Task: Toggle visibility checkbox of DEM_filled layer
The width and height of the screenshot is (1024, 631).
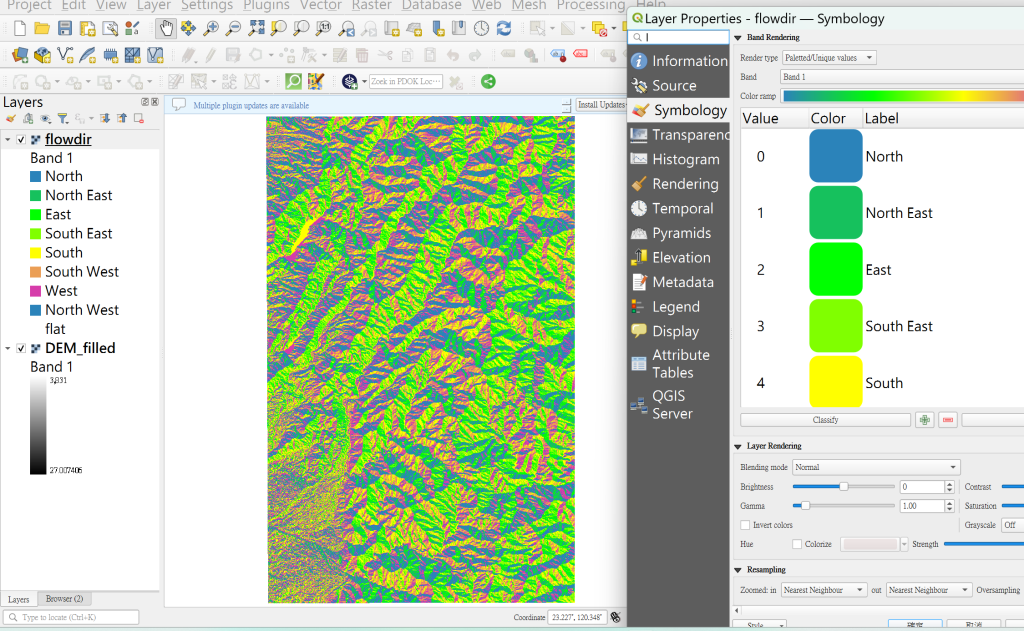Action: pyautogui.click(x=21, y=349)
